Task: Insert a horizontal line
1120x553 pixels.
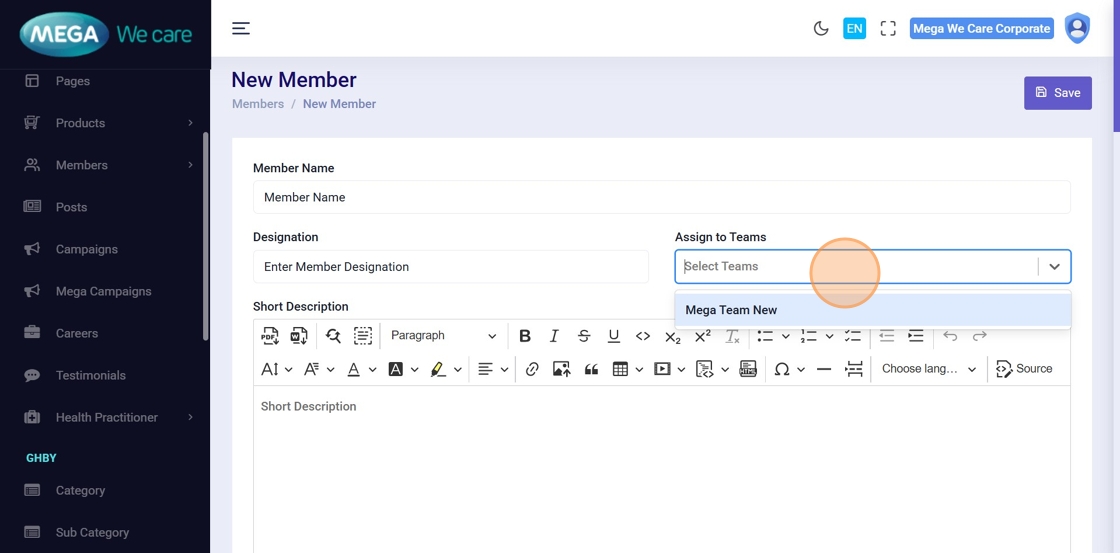Action: click(x=824, y=369)
